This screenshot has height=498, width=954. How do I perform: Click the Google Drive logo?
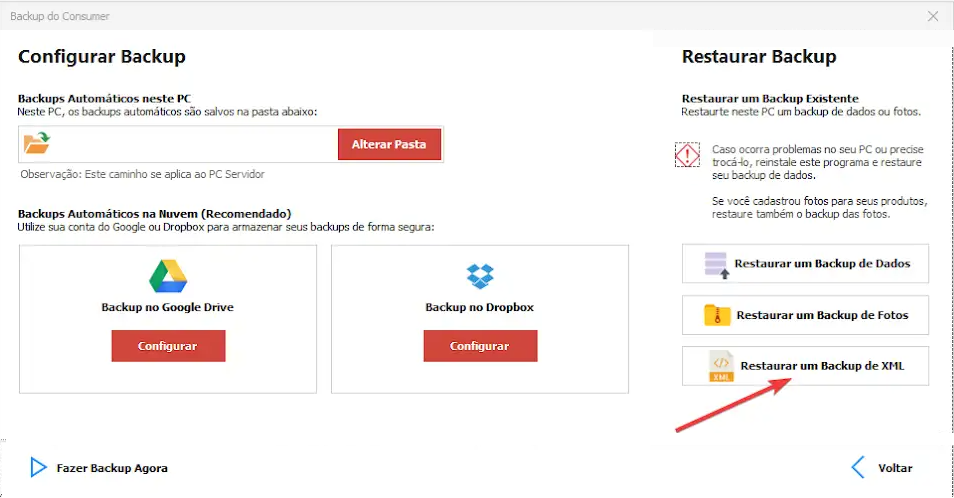[167, 276]
